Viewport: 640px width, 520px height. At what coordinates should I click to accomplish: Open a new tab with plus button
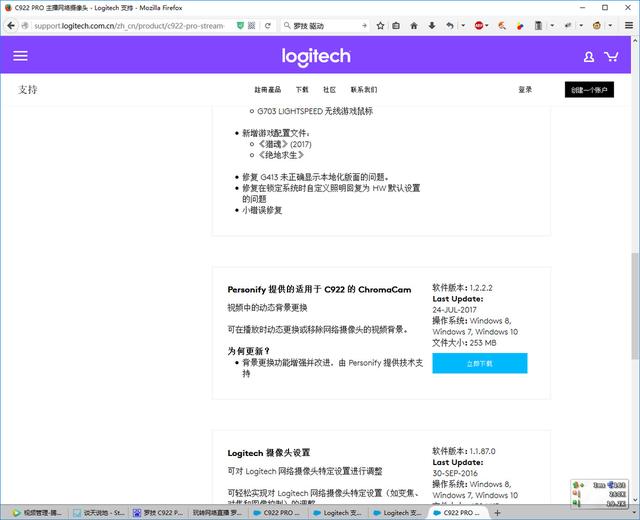pyautogui.click(x=497, y=513)
